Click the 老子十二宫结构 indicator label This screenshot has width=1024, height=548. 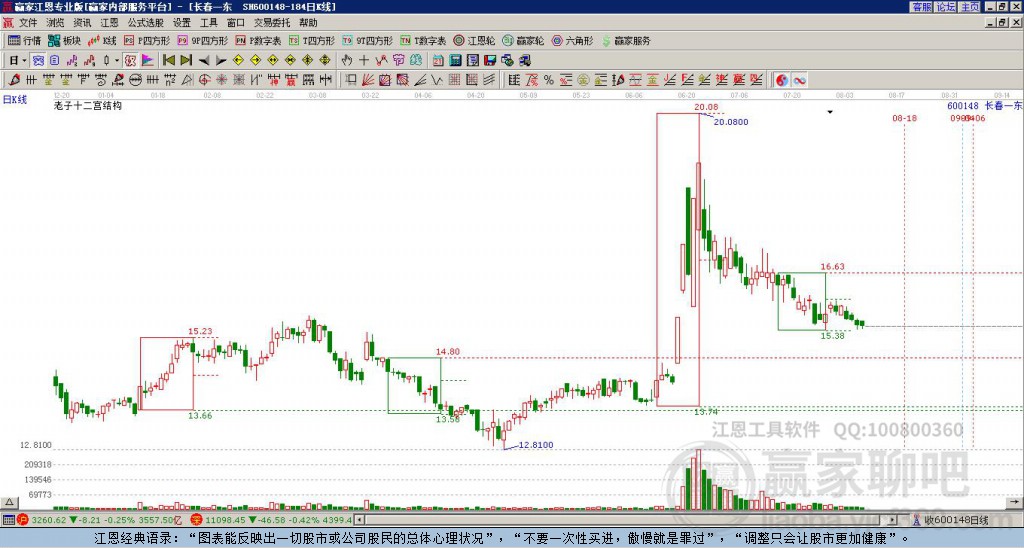pos(88,105)
